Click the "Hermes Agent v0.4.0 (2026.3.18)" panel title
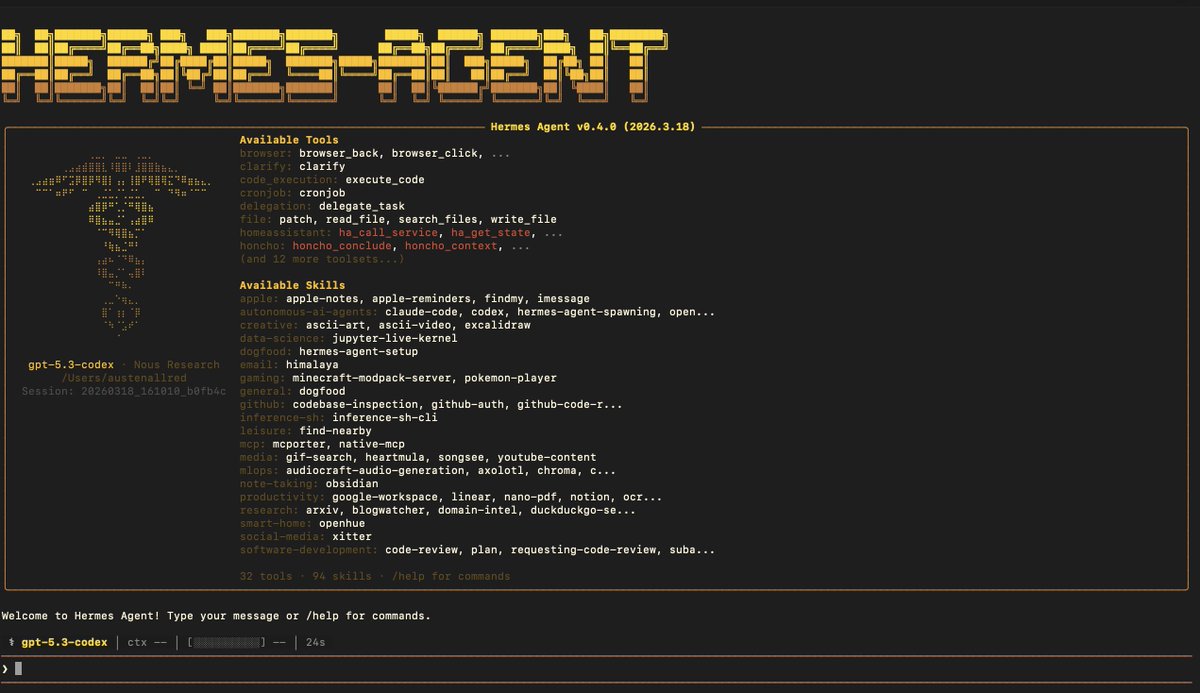The image size is (1200, 693). [593, 127]
